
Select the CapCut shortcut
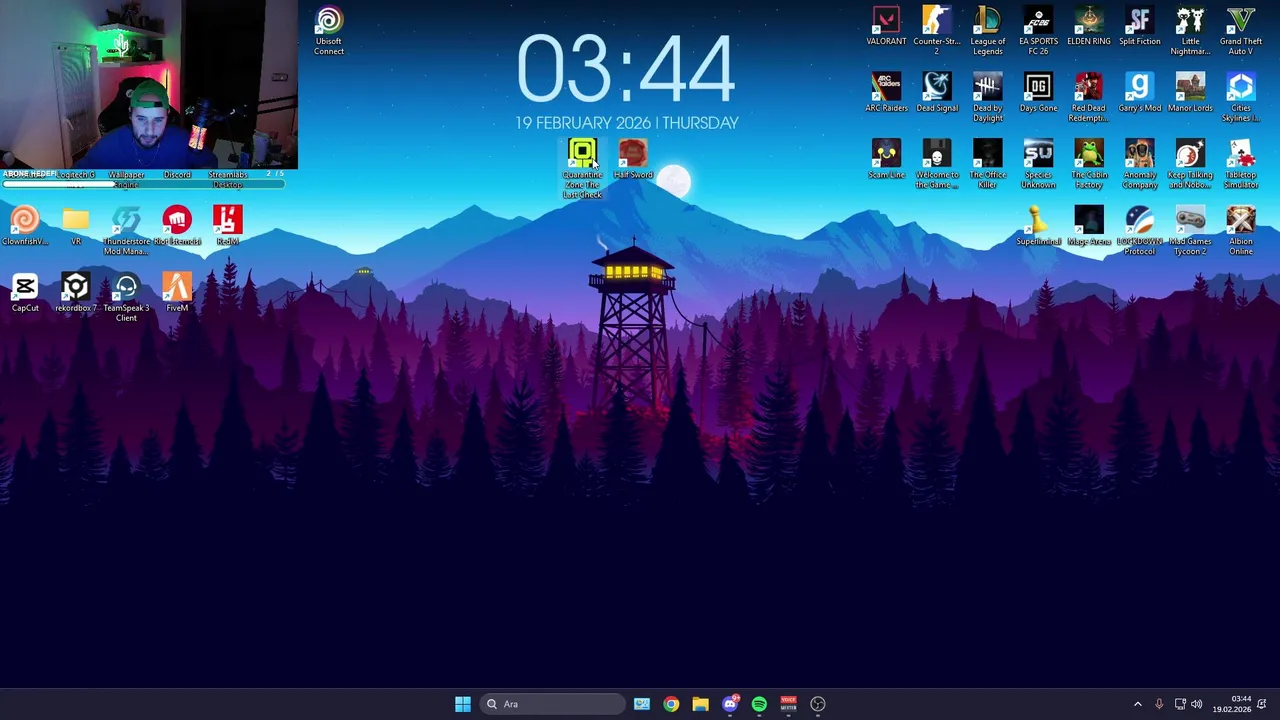(25, 293)
